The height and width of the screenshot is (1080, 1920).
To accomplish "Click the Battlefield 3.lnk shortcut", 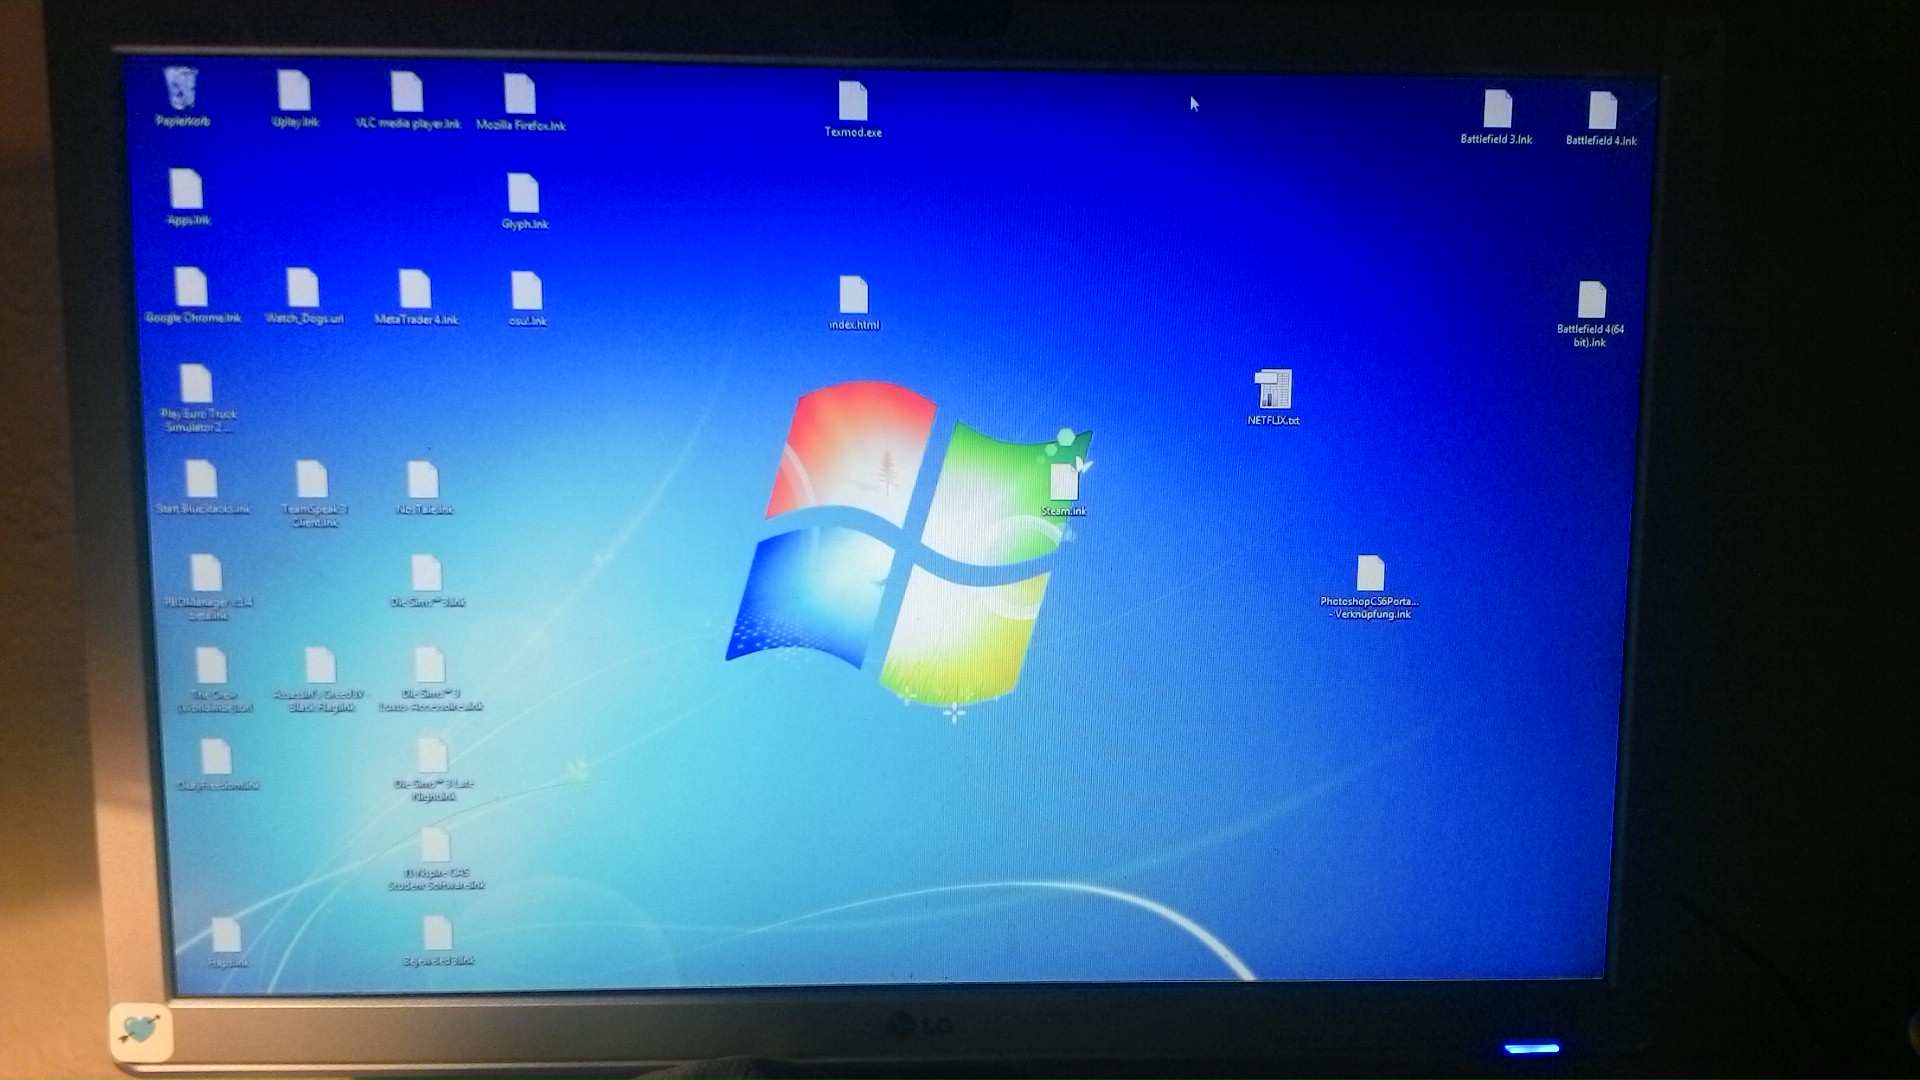I will [x=1497, y=110].
